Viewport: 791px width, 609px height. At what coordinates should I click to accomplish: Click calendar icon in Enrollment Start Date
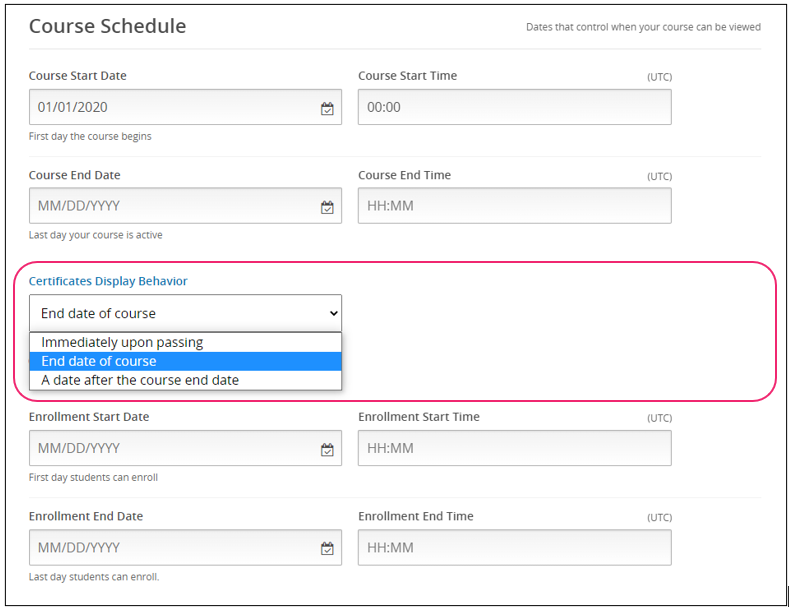[327, 449]
